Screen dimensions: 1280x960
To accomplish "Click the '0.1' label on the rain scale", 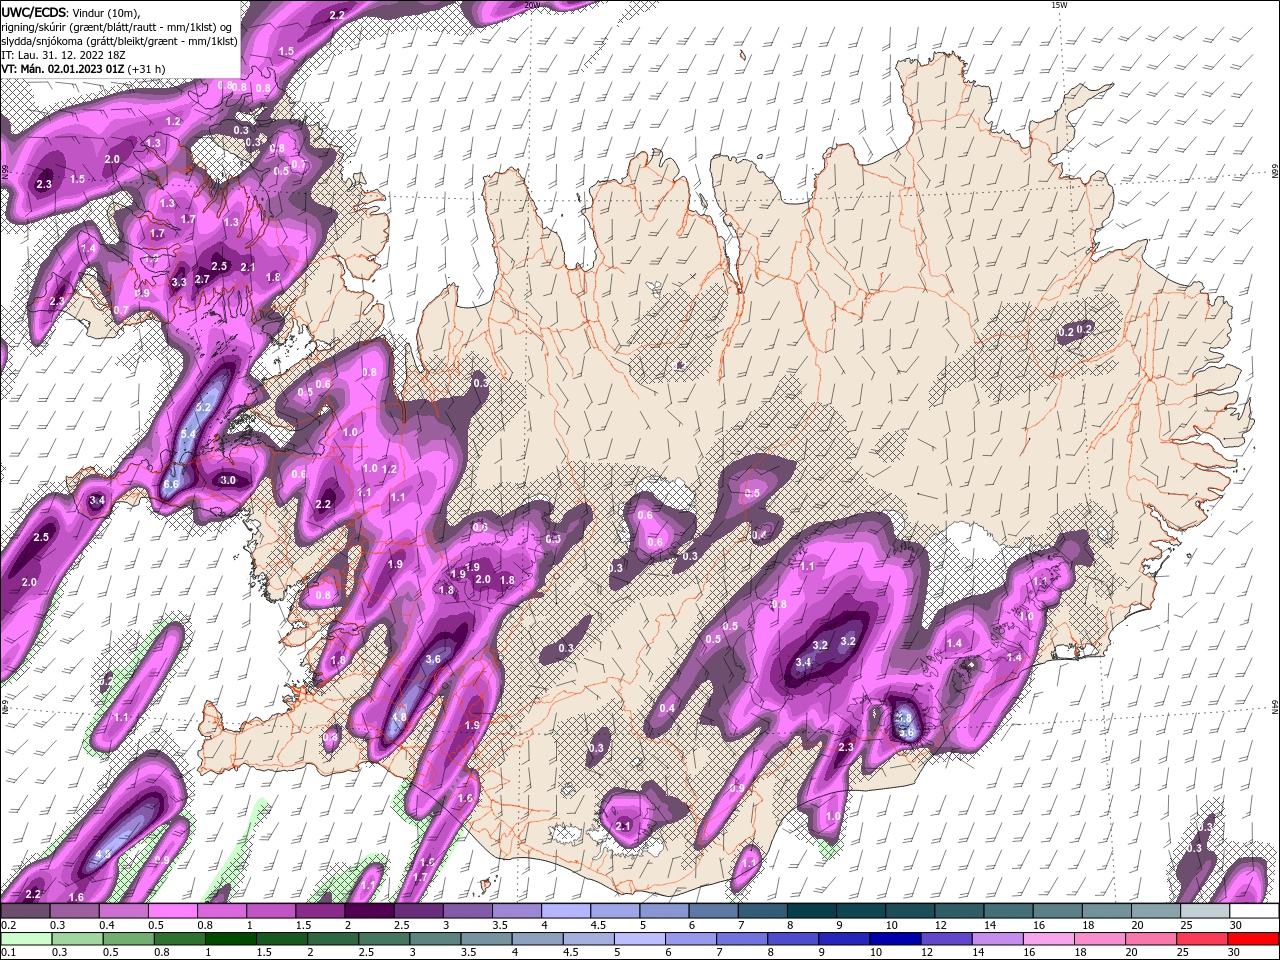I will click(x=9, y=952).
